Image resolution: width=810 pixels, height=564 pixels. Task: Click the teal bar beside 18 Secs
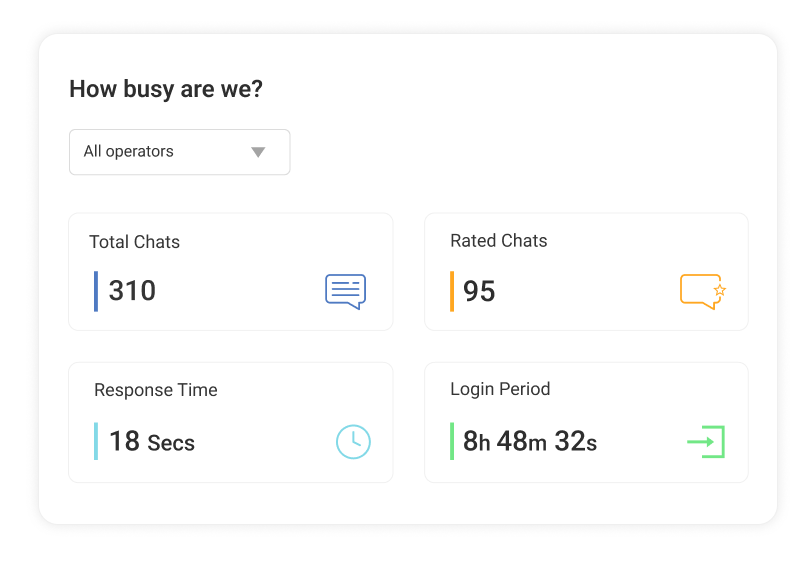(x=96, y=441)
